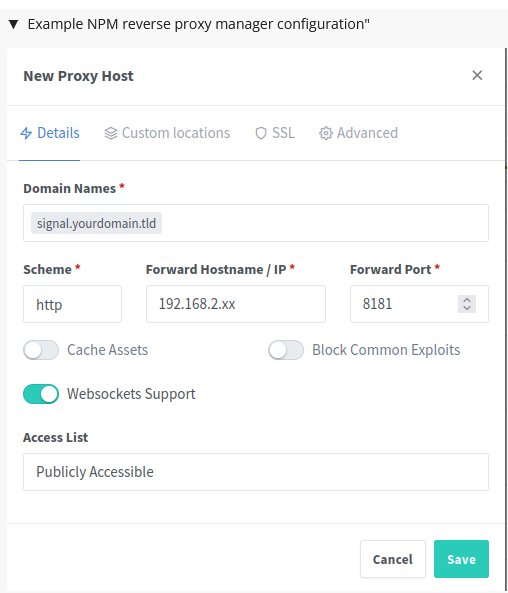The width and height of the screenshot is (508, 593).
Task: Click the lightning bolt Details icon
Action: click(x=26, y=133)
